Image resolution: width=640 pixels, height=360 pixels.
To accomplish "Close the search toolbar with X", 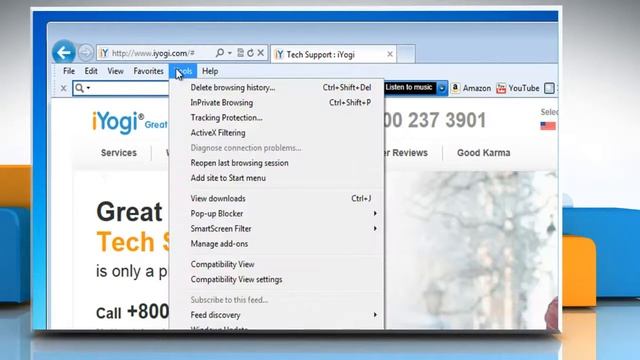I will click(63, 88).
